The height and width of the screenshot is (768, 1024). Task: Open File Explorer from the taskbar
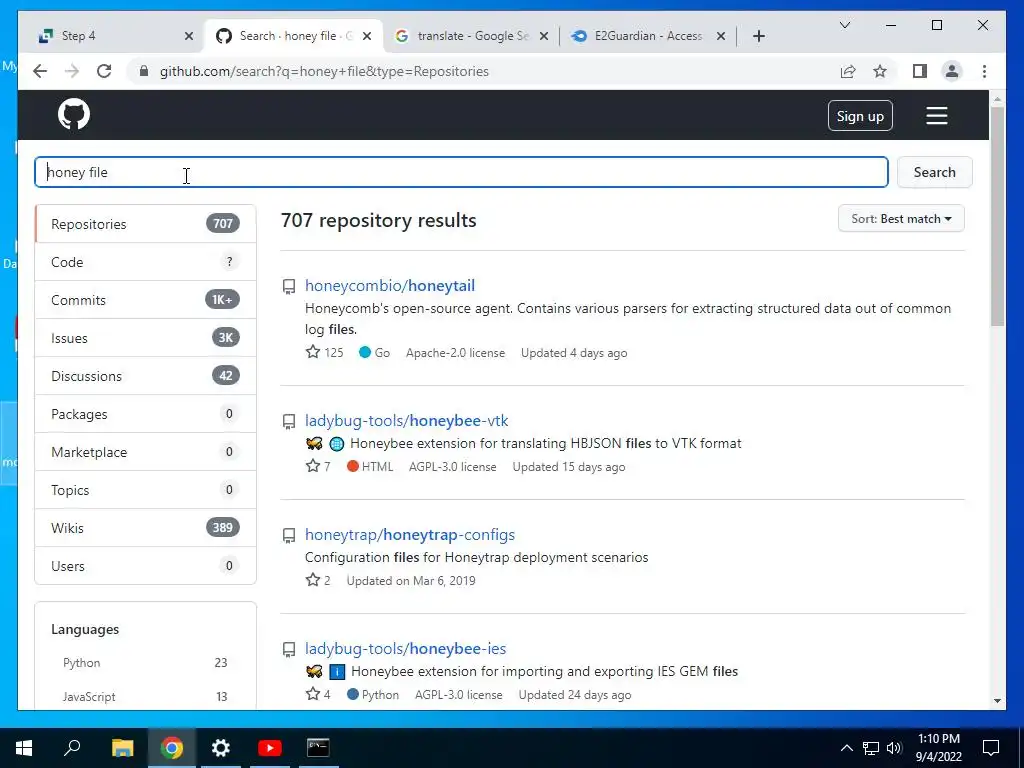[122, 748]
